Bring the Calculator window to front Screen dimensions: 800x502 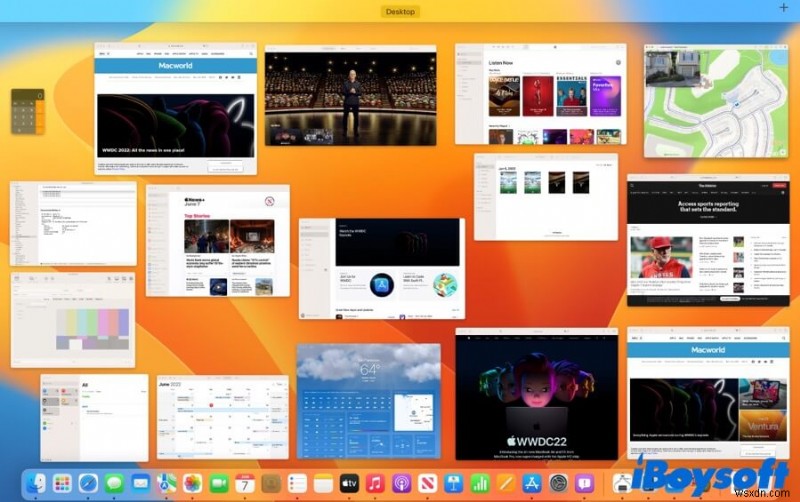pos(28,111)
